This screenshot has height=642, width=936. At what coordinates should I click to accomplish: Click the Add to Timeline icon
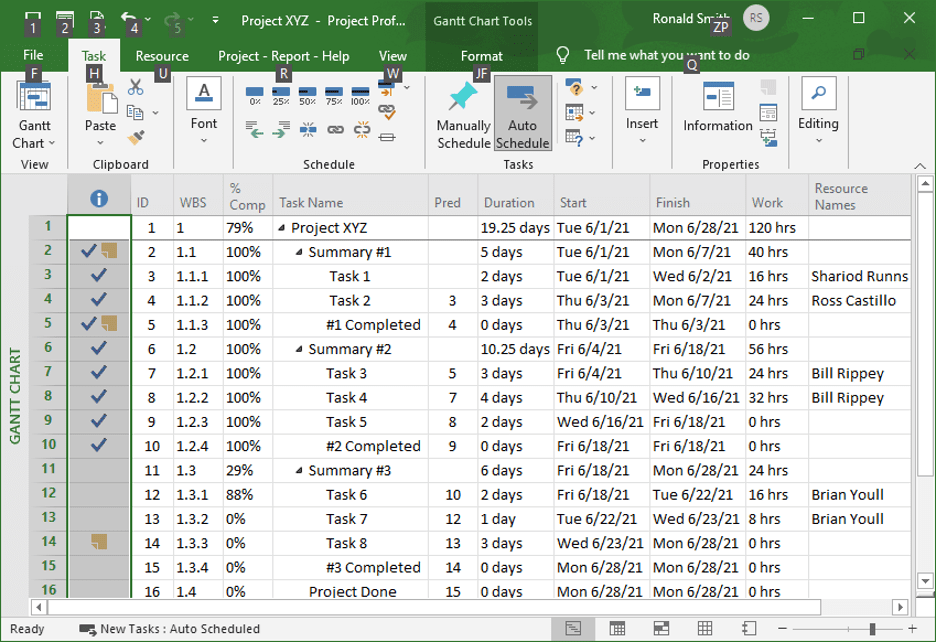(x=768, y=138)
